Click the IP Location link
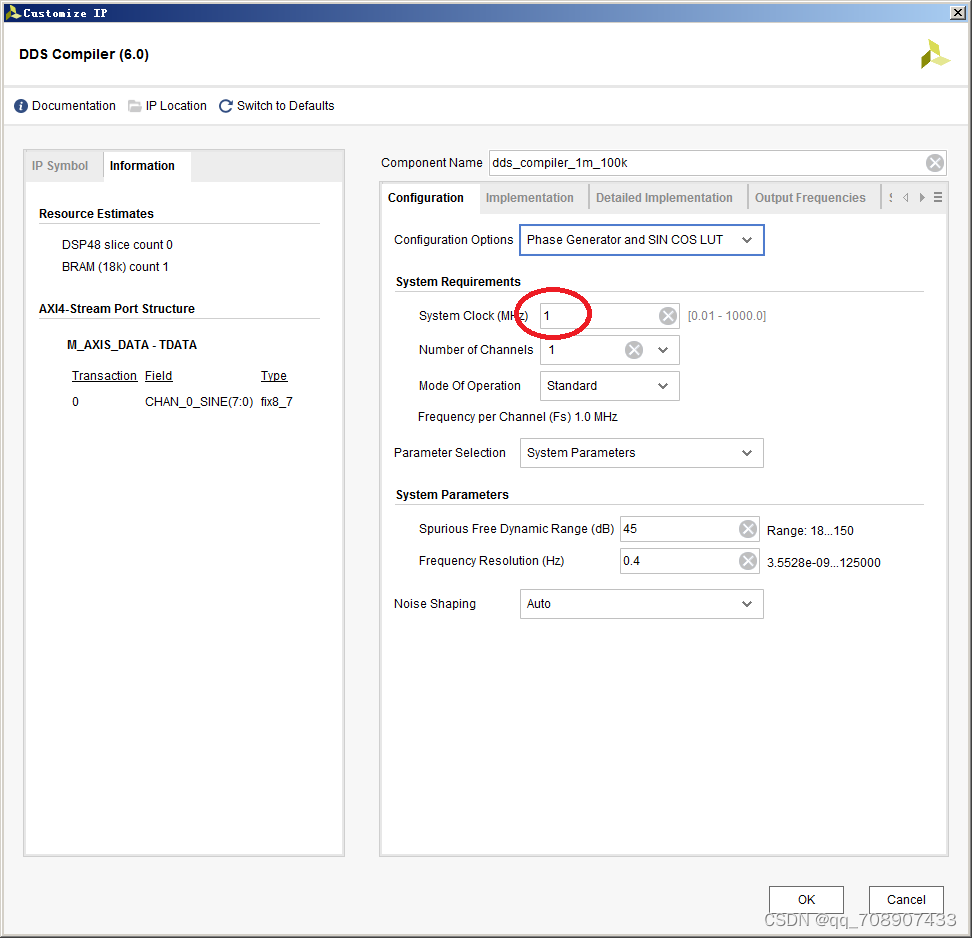Image resolution: width=972 pixels, height=938 pixels. (x=176, y=106)
